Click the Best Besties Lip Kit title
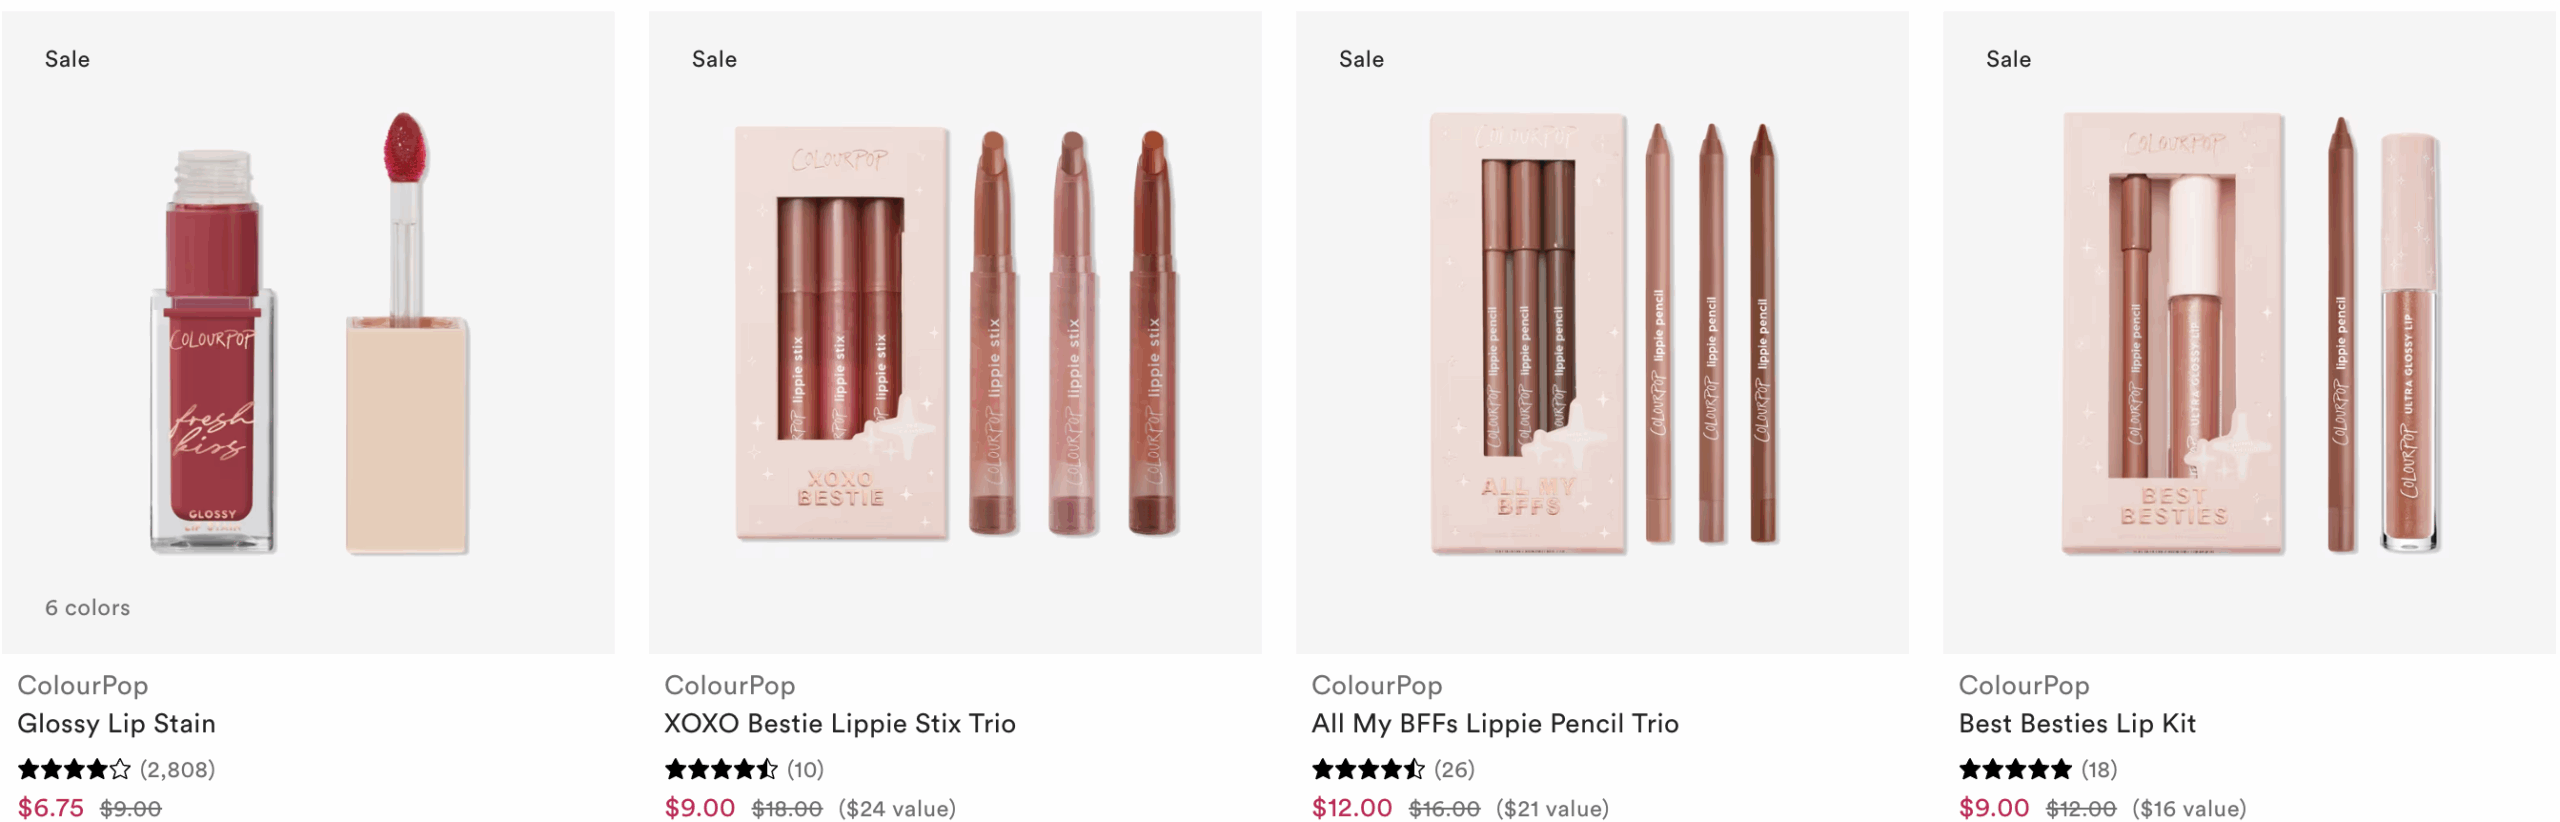Screen dimensions: 2560x822 [x=2077, y=723]
